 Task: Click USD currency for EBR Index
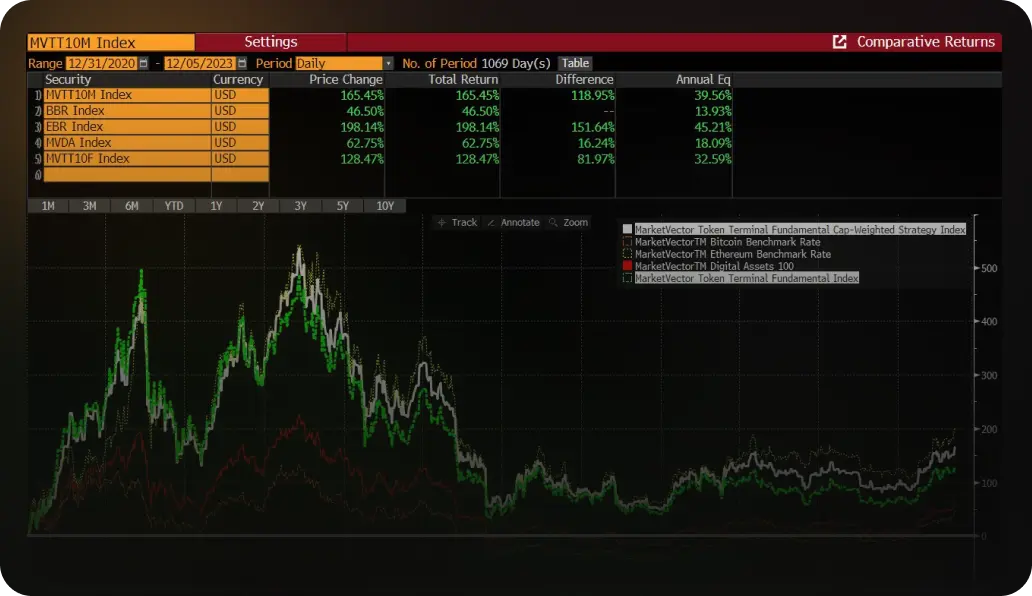click(240, 126)
